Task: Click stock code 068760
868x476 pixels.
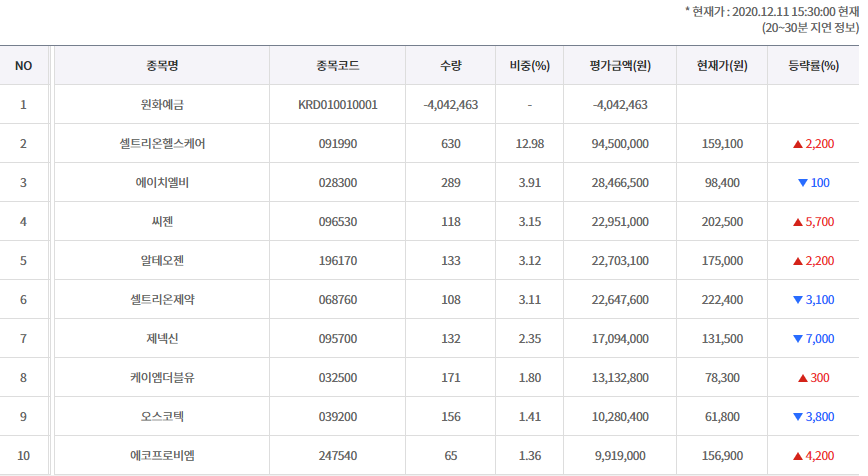Action: (338, 300)
